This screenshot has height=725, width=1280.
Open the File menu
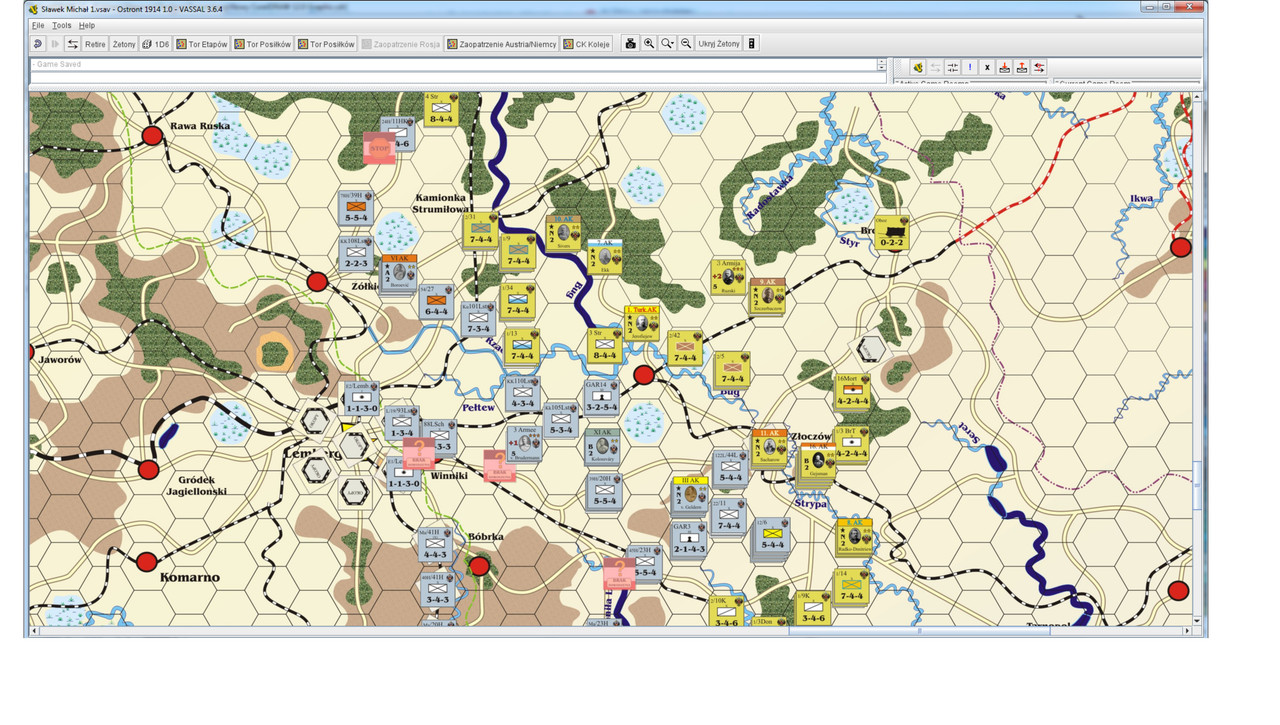(x=38, y=25)
